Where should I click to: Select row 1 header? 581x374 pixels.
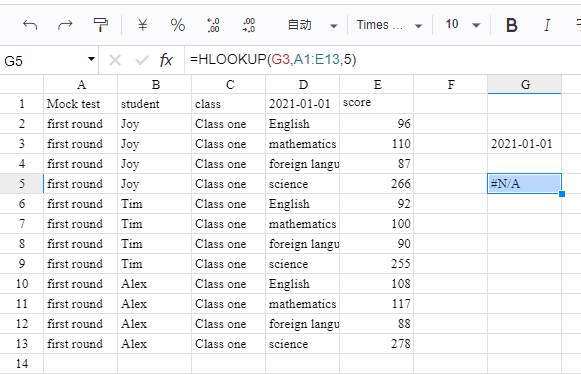click(22, 104)
